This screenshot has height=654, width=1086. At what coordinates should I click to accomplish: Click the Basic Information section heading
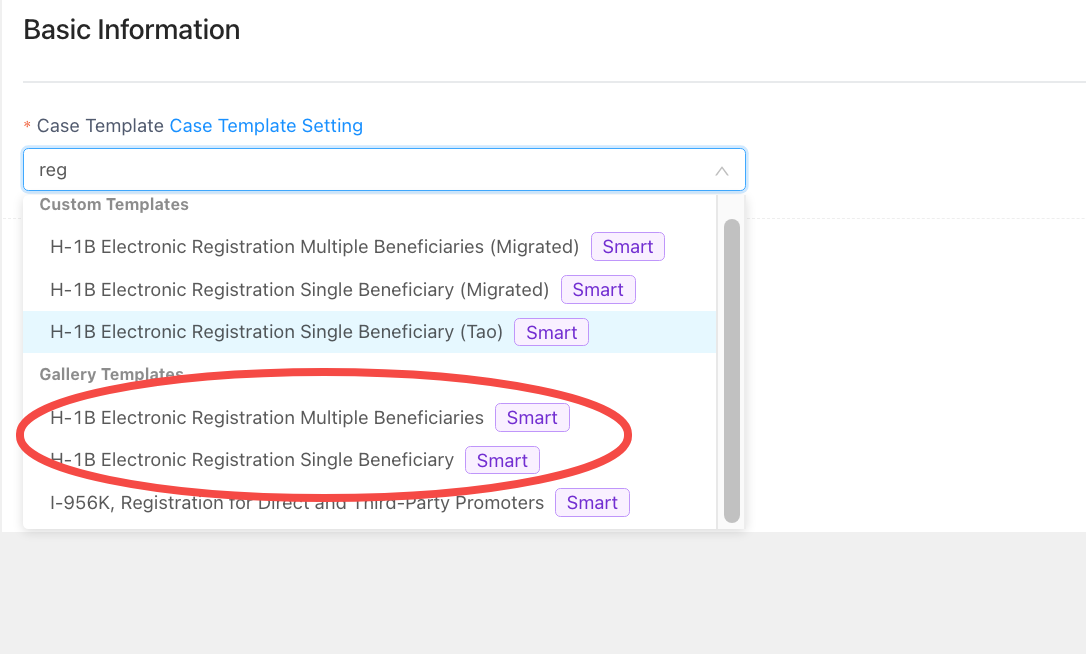131,30
